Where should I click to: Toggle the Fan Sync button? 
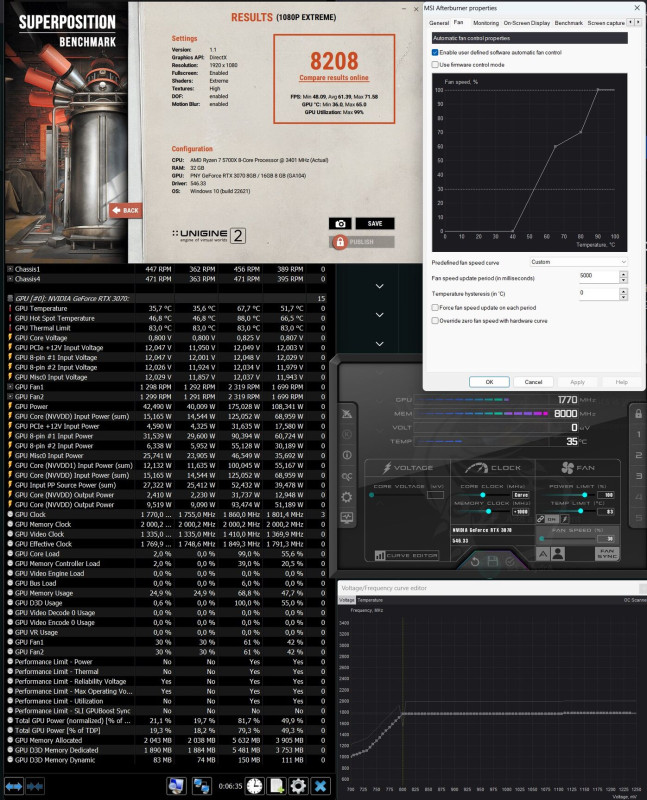pyautogui.click(x=607, y=554)
